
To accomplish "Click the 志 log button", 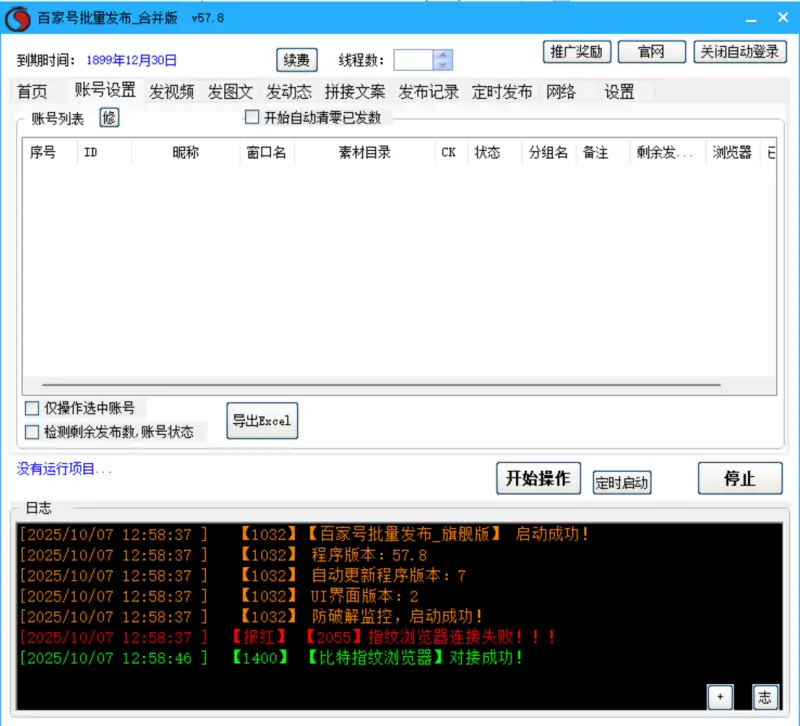I will tap(764, 696).
